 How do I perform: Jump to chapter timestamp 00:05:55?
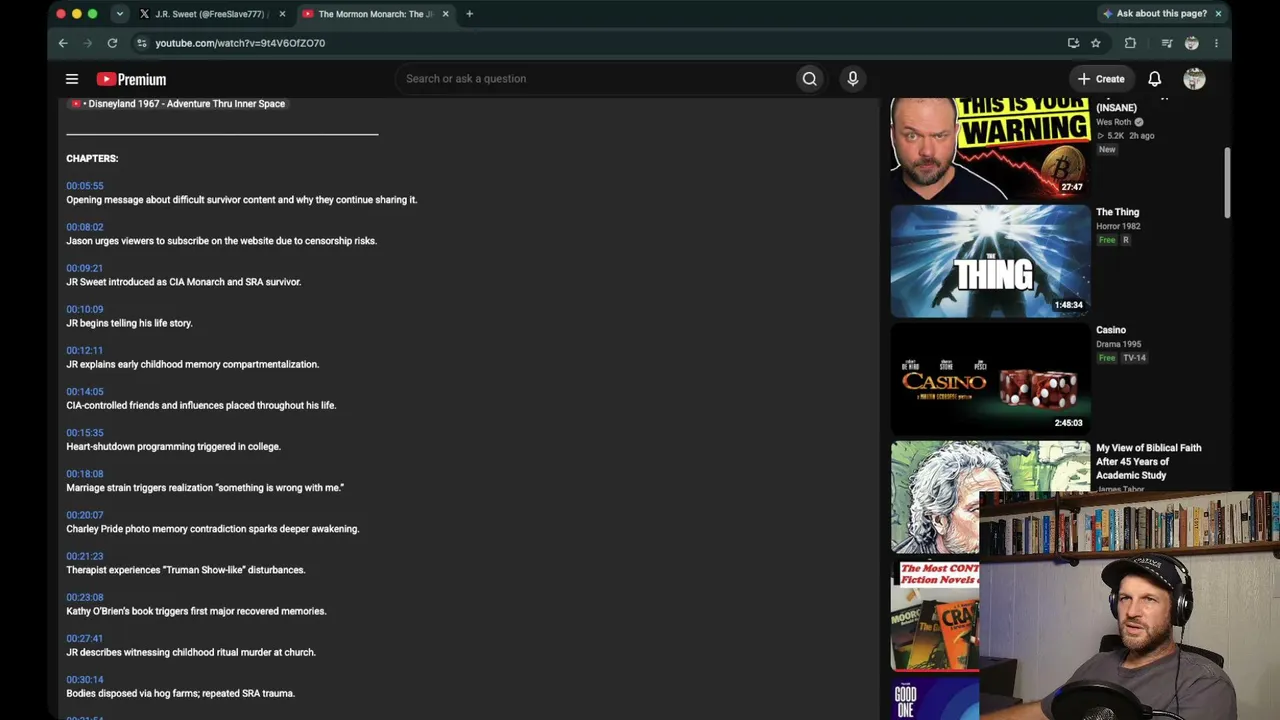pos(85,186)
